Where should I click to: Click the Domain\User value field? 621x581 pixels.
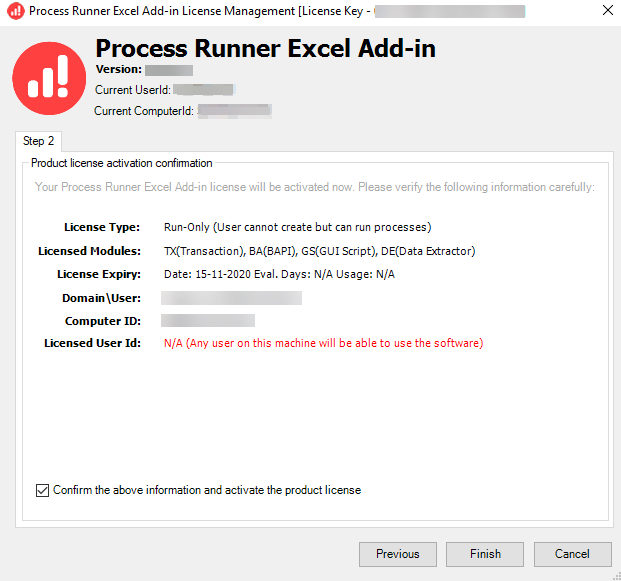click(231, 298)
